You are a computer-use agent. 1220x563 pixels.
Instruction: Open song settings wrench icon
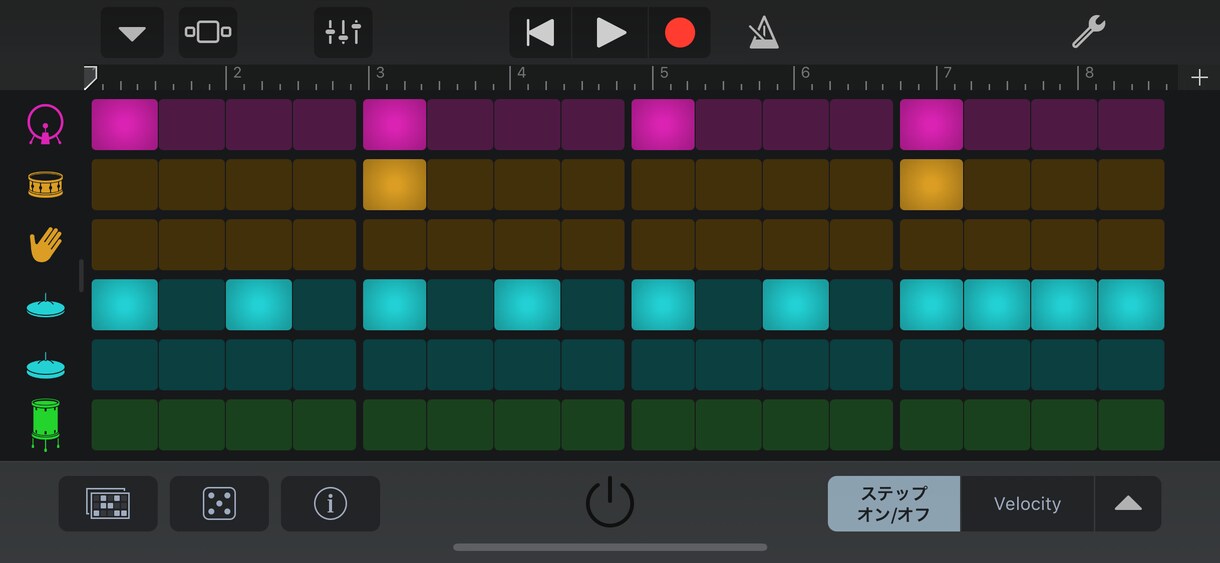coord(1088,33)
